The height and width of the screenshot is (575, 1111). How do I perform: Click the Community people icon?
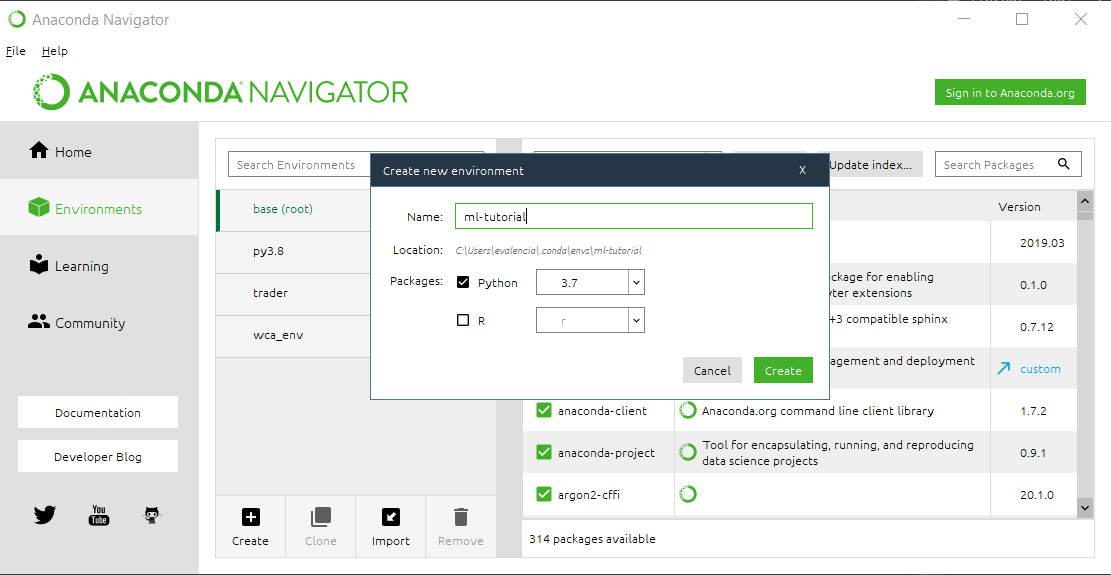38,322
